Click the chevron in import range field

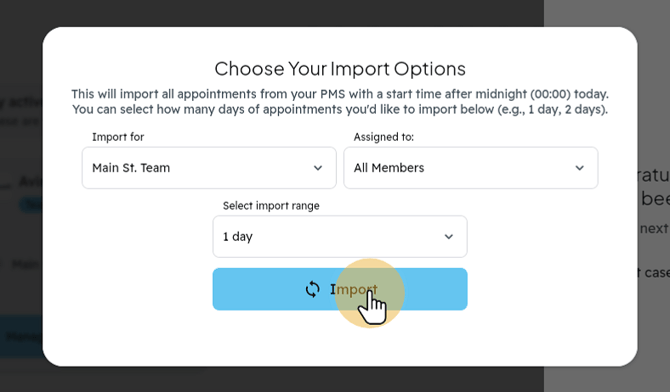[449, 236]
